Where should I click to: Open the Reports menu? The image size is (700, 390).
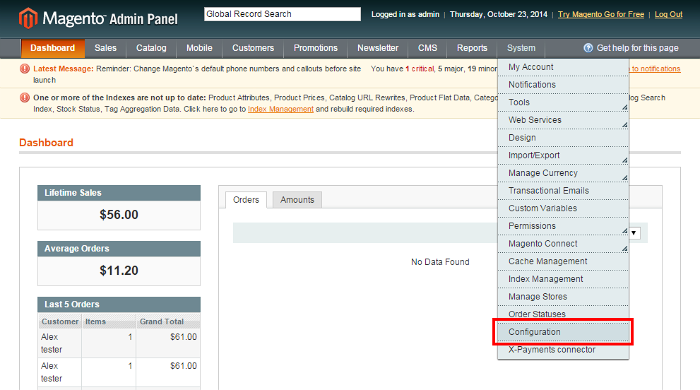click(472, 48)
